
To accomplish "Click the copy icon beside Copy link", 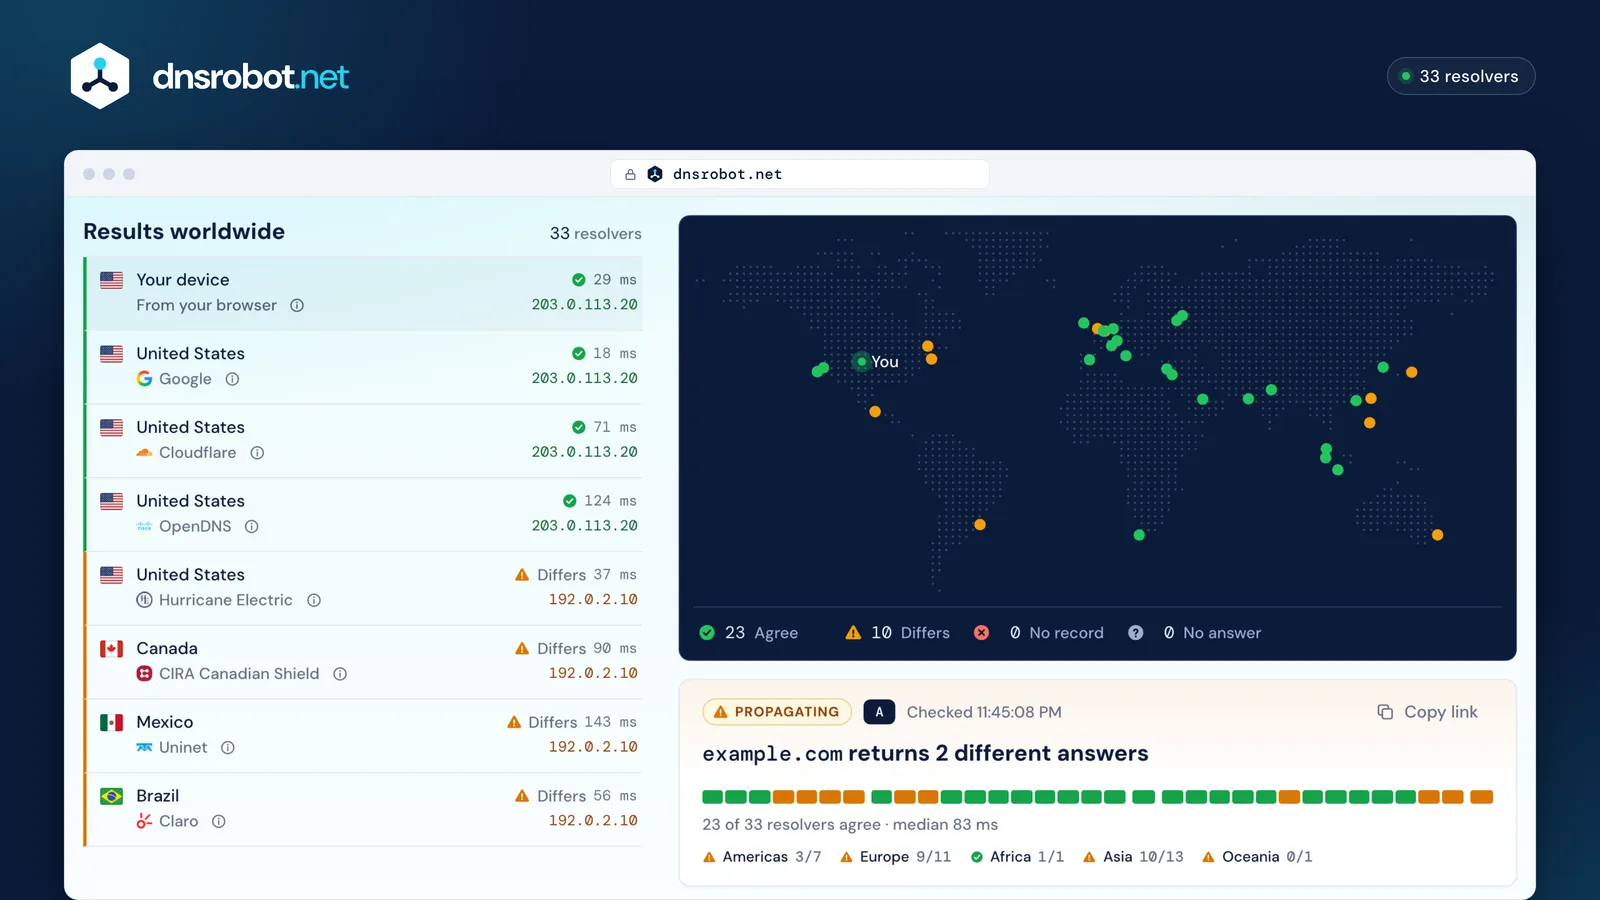I will point(1385,712).
